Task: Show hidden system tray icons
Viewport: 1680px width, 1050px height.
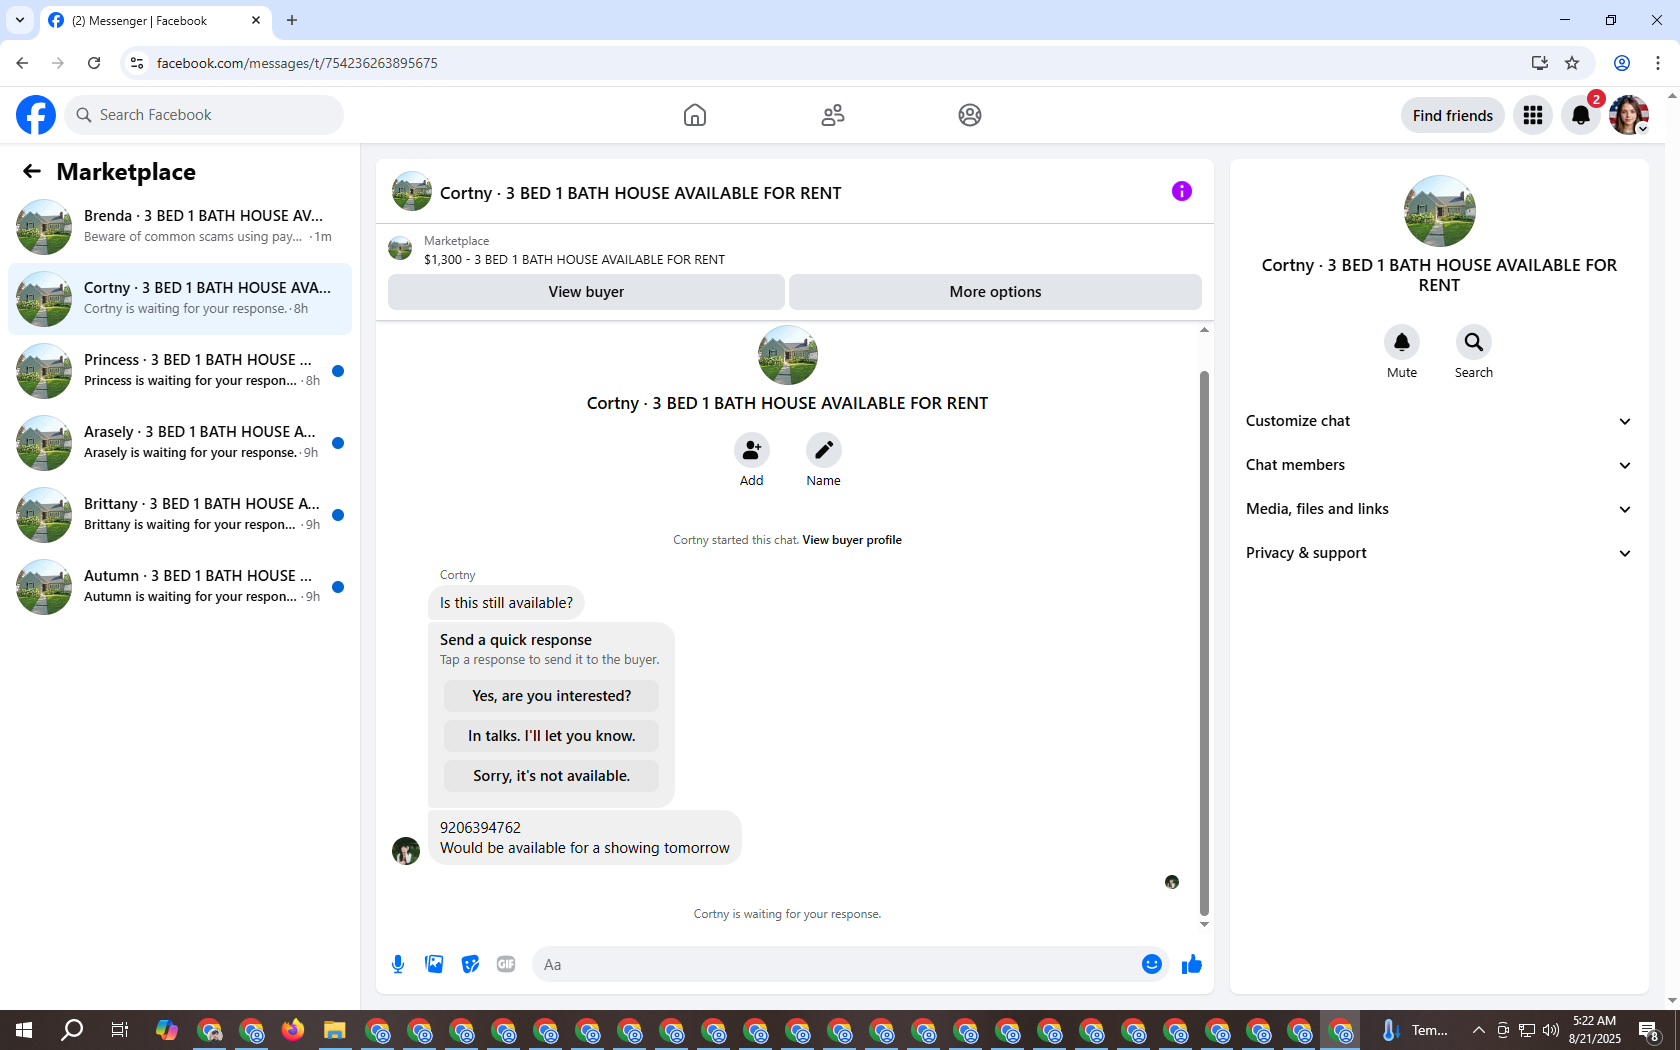Action: (1478, 1030)
